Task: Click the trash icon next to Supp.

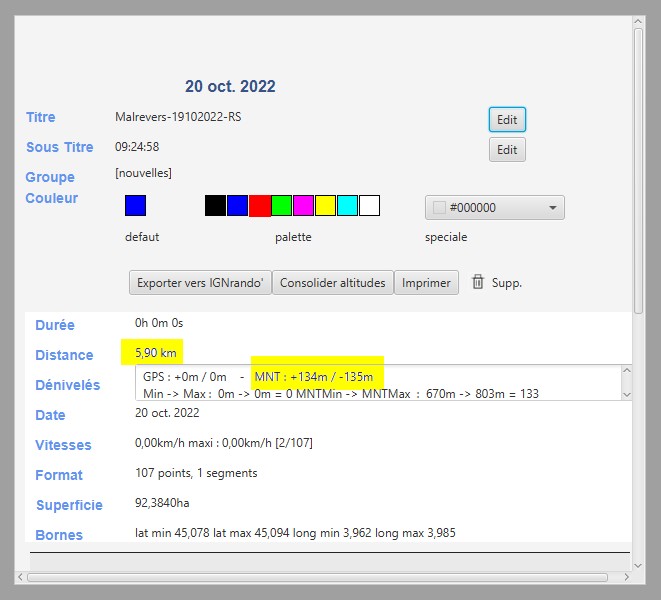Action: click(x=478, y=283)
